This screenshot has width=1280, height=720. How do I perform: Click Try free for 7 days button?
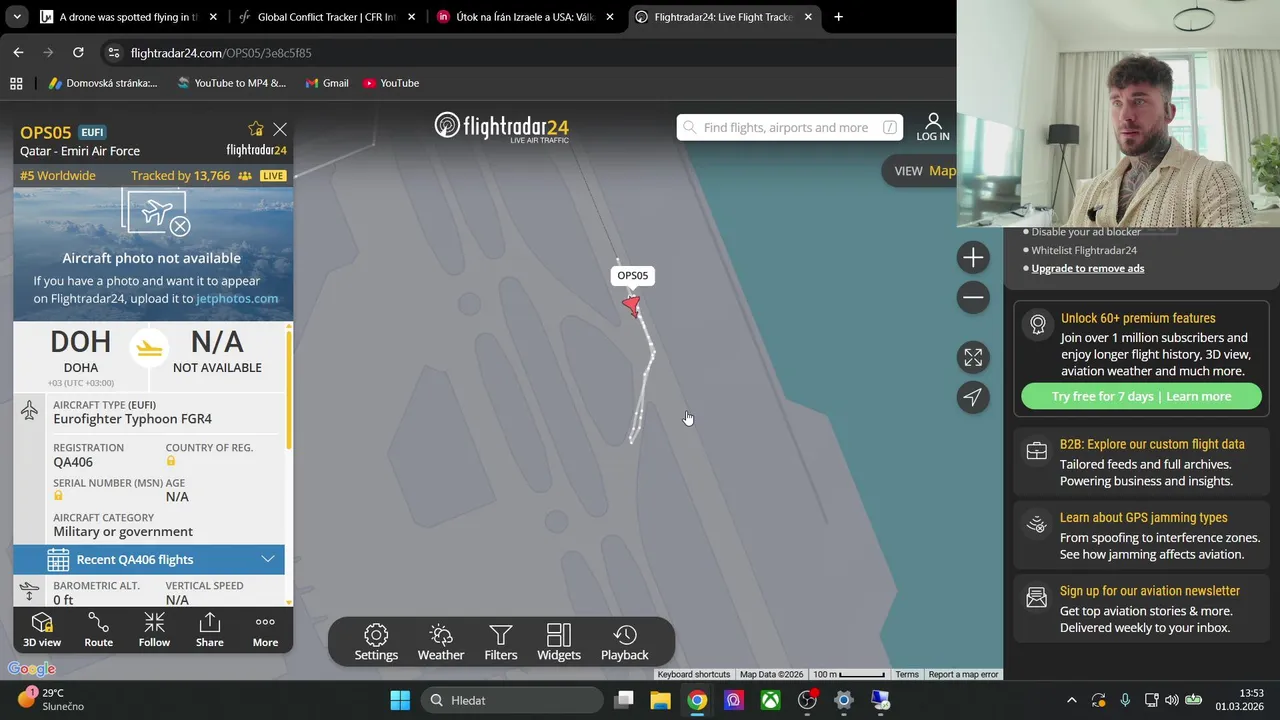click(1141, 396)
